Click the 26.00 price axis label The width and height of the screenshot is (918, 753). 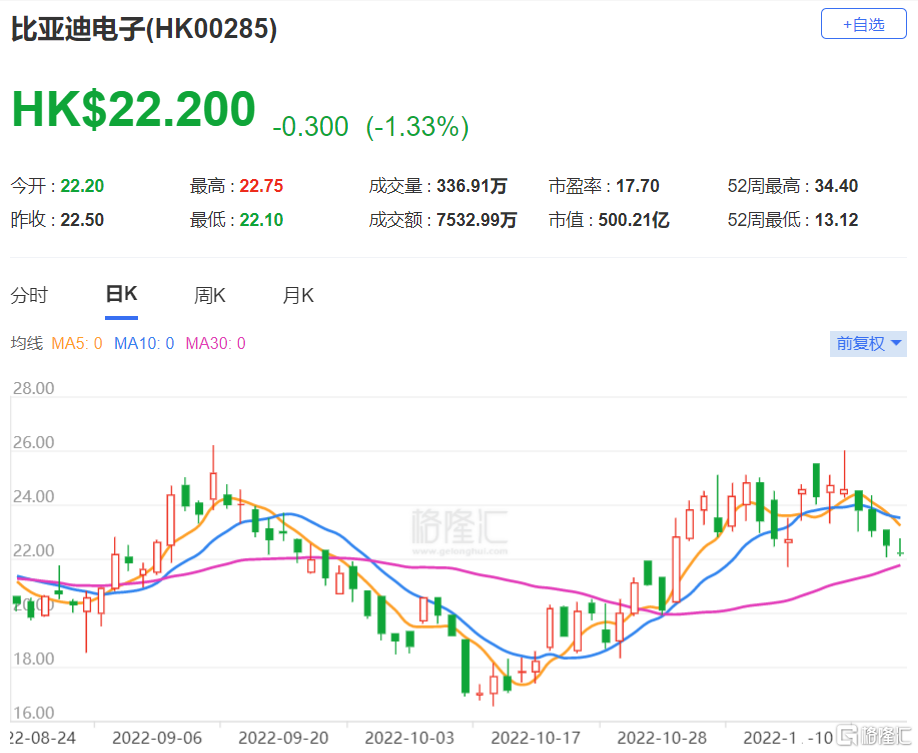point(33,442)
